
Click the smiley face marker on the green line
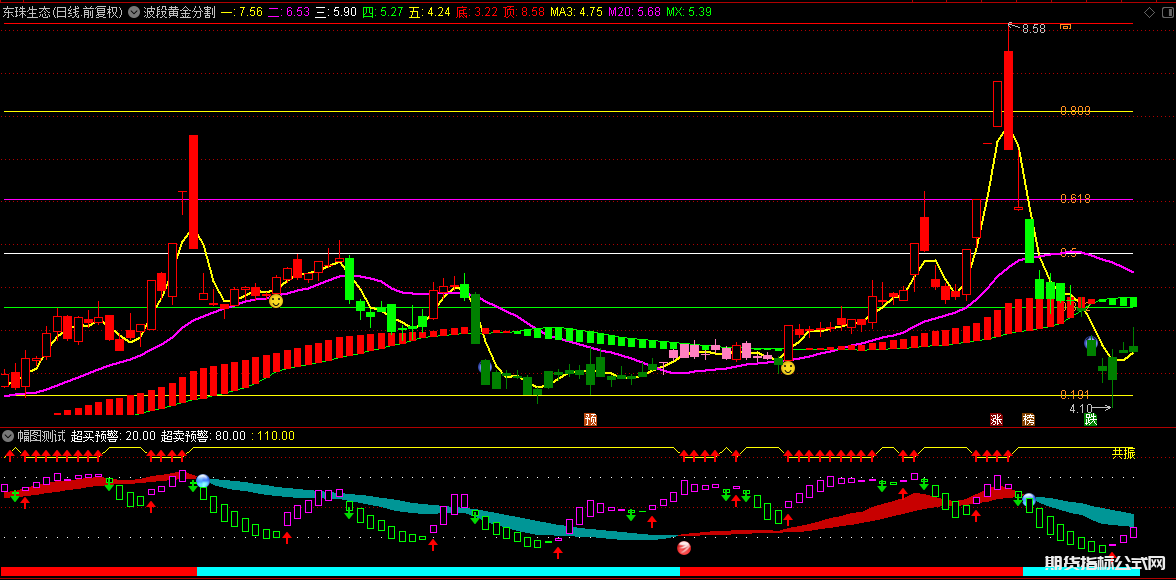click(x=276, y=301)
